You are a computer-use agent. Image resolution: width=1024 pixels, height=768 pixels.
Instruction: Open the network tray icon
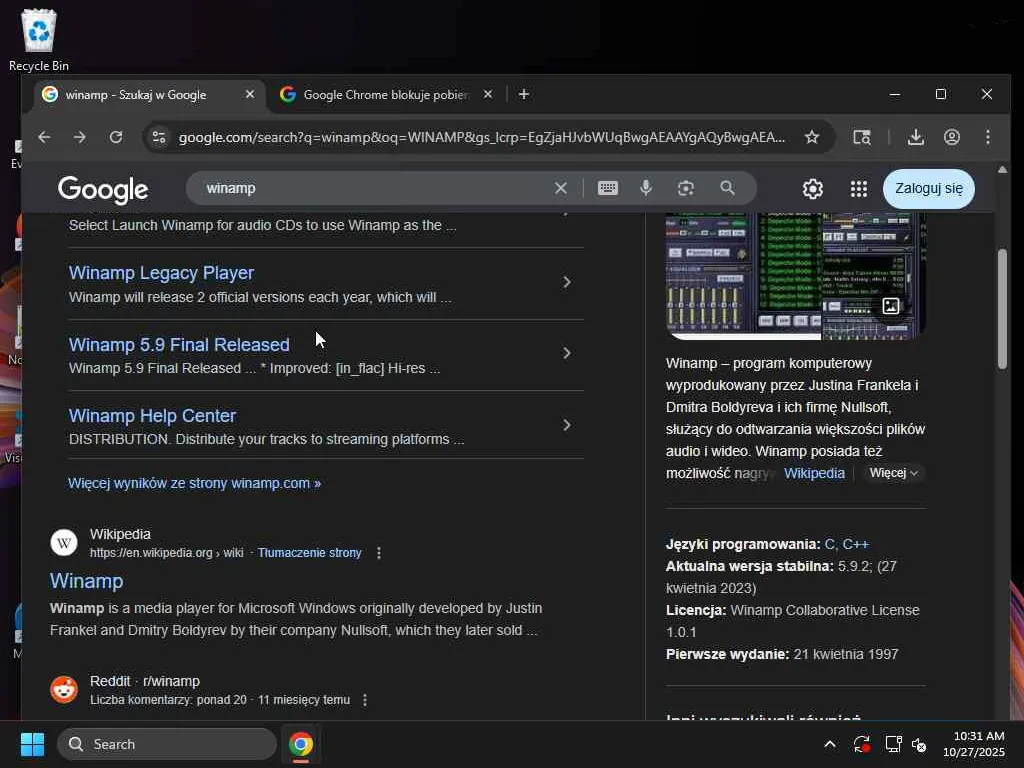[x=893, y=744]
